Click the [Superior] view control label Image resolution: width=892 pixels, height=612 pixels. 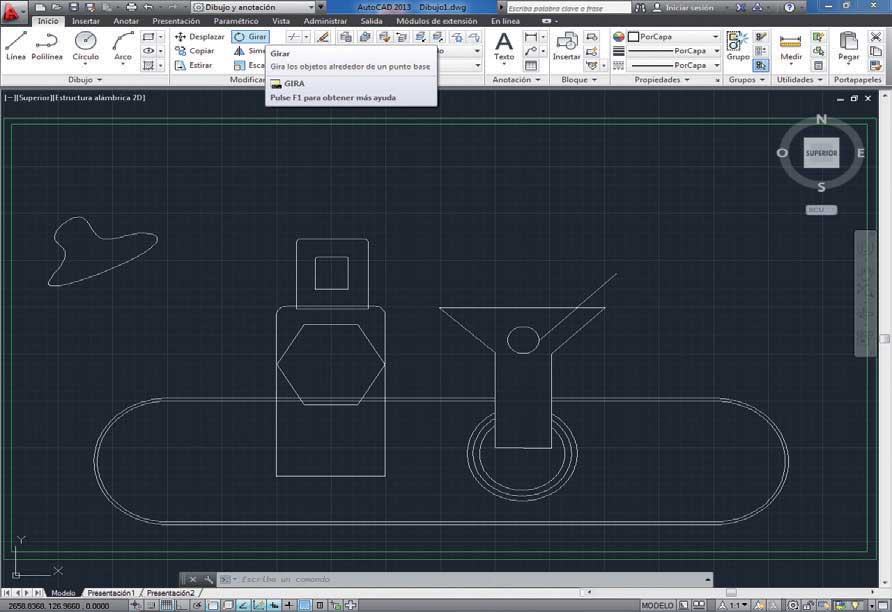[x=33, y=98]
